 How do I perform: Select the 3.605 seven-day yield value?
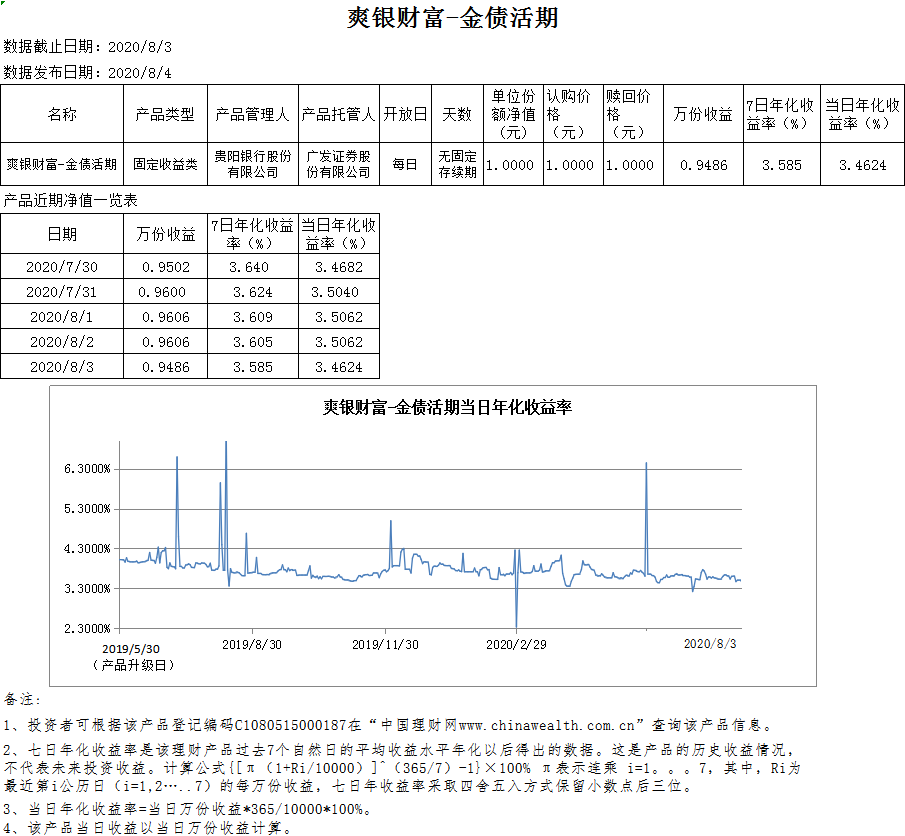[x=253, y=342]
